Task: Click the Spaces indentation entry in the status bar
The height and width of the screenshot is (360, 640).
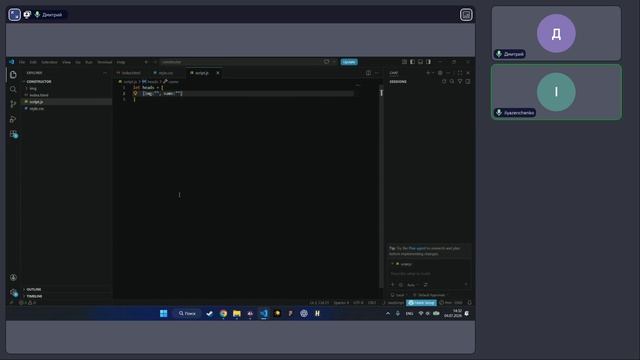Action: point(341,303)
